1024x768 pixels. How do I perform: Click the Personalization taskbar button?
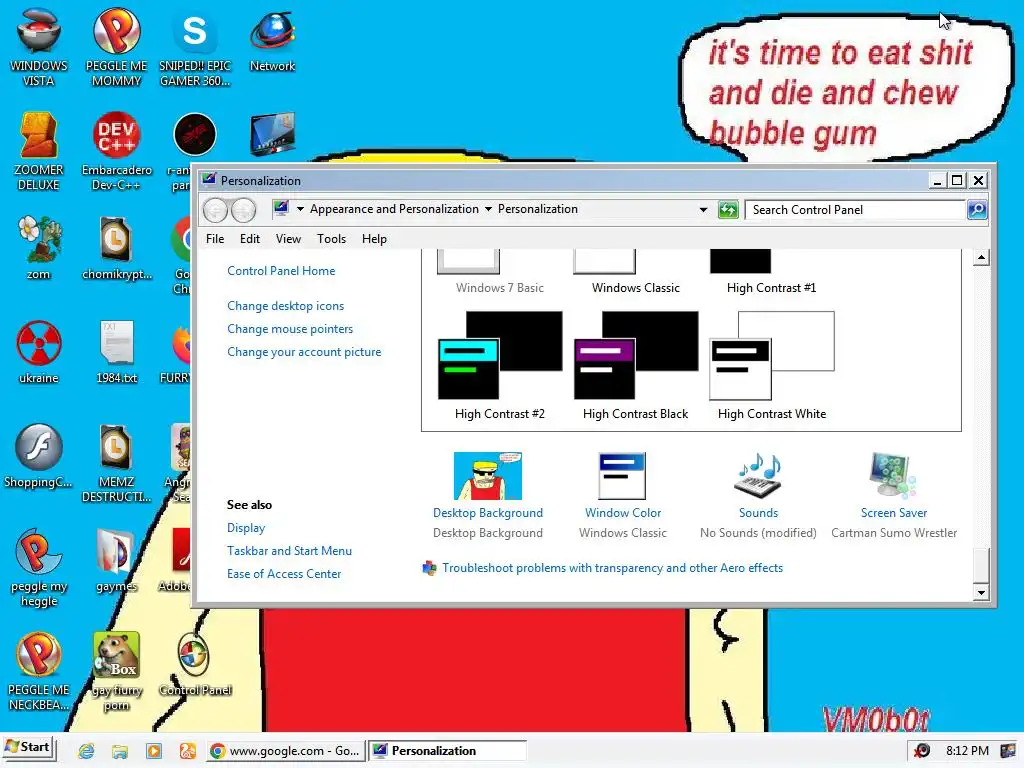coord(447,751)
